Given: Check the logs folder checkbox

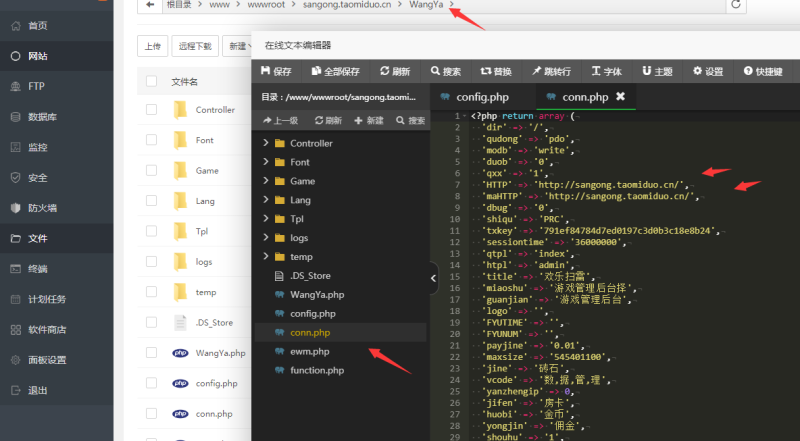Looking at the screenshot, I should pos(152,261).
